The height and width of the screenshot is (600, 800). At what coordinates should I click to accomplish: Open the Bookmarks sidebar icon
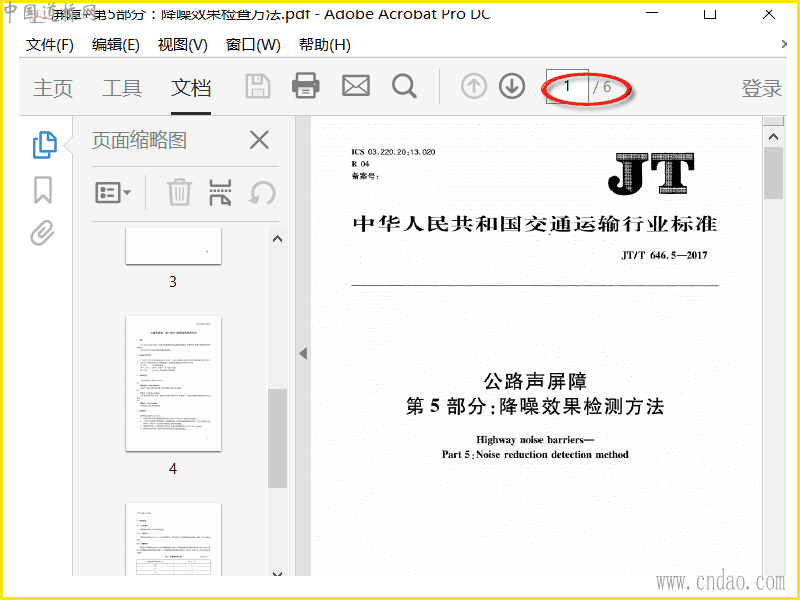(x=43, y=190)
